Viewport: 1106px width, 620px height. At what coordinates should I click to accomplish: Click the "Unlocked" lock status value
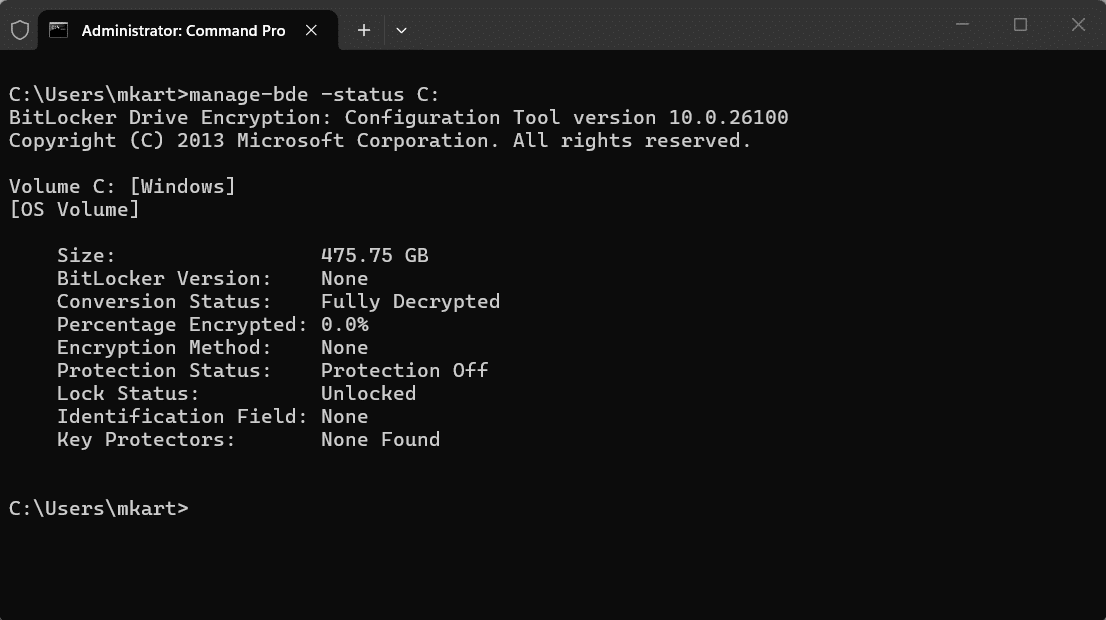click(368, 393)
